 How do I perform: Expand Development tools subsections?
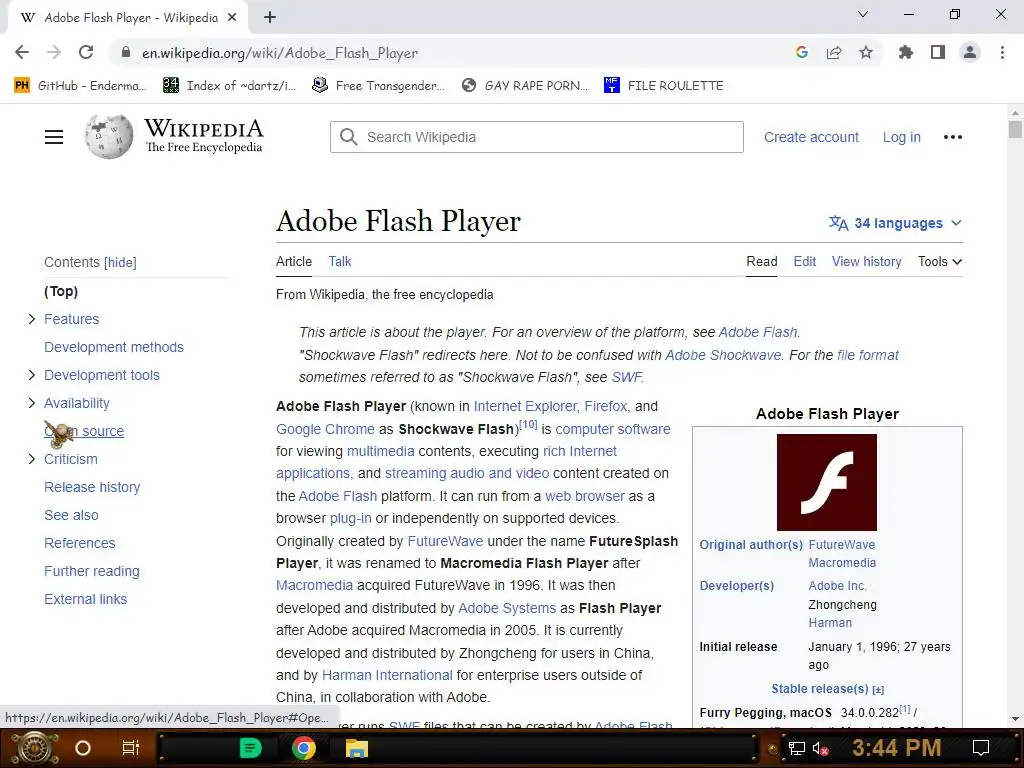(31, 376)
